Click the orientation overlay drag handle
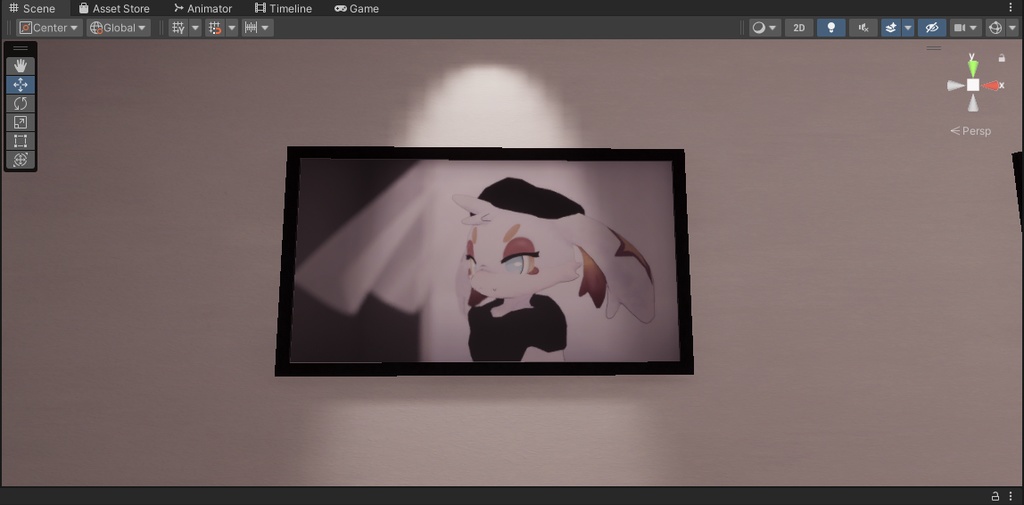The width and height of the screenshot is (1024, 505). coord(934,48)
